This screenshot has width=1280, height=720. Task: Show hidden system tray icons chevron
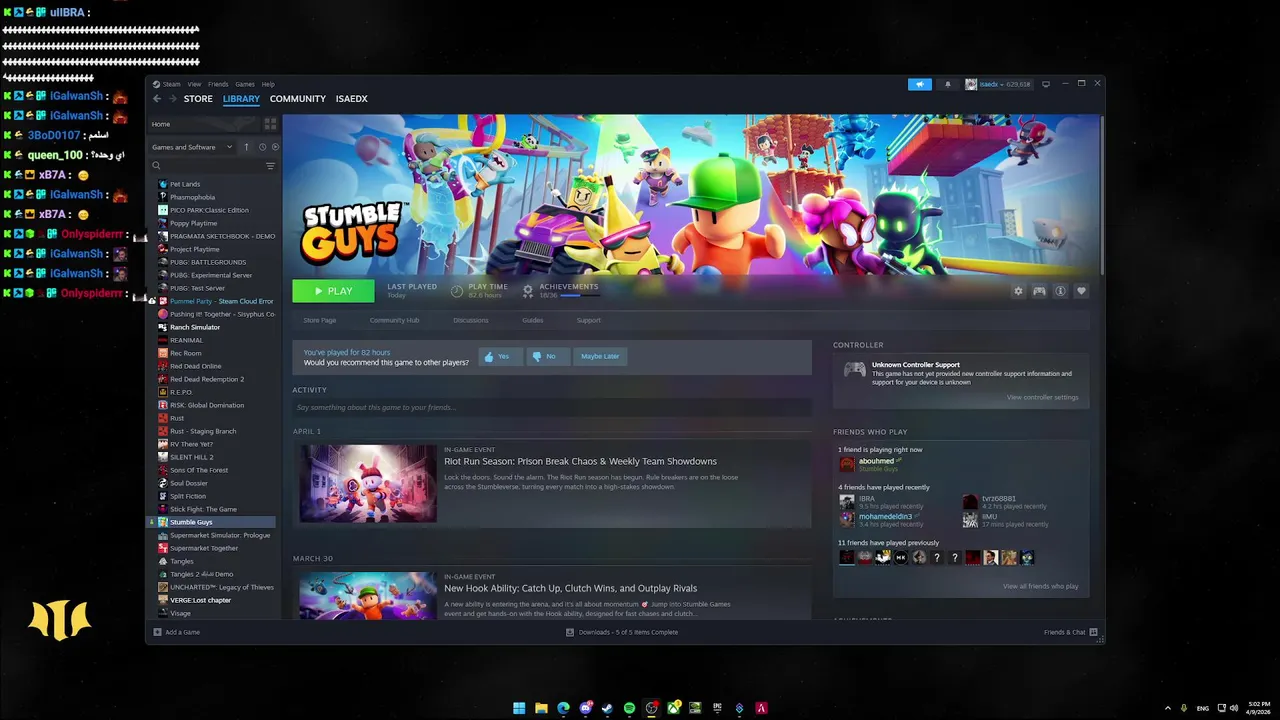pyautogui.click(x=1167, y=708)
